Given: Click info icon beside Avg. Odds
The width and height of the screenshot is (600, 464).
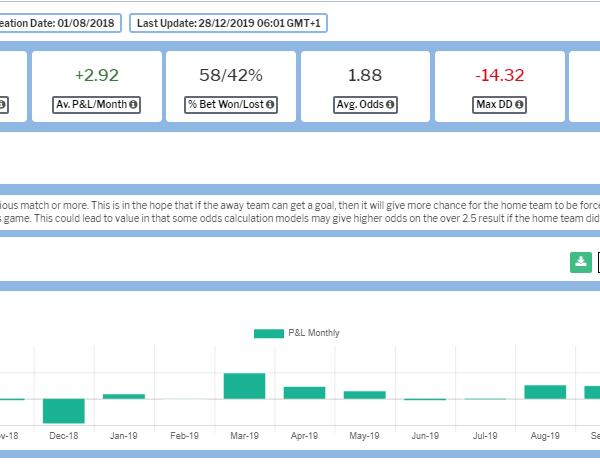Looking at the screenshot, I should point(389,104).
